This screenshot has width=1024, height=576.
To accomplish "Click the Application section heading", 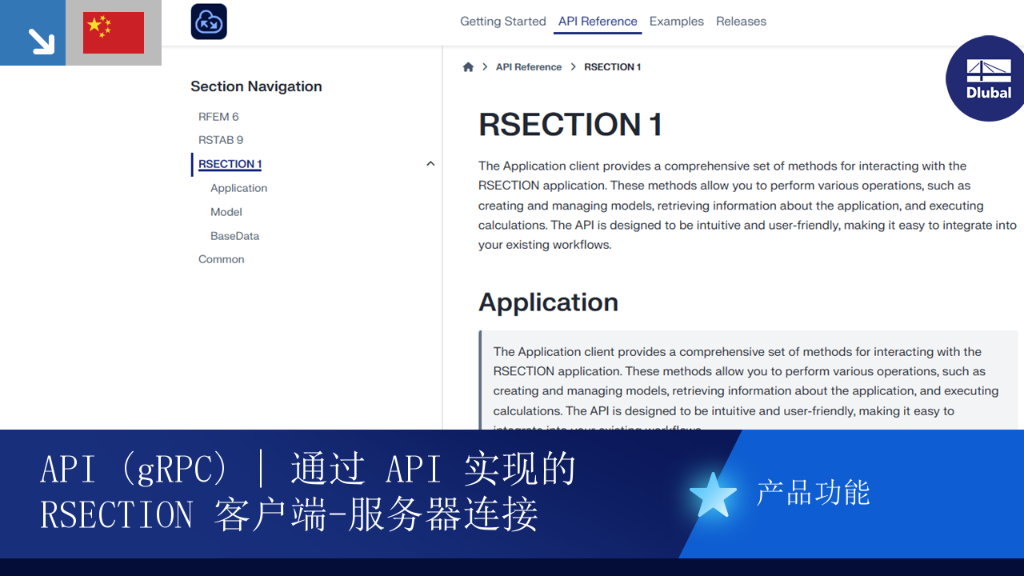I will [x=549, y=302].
